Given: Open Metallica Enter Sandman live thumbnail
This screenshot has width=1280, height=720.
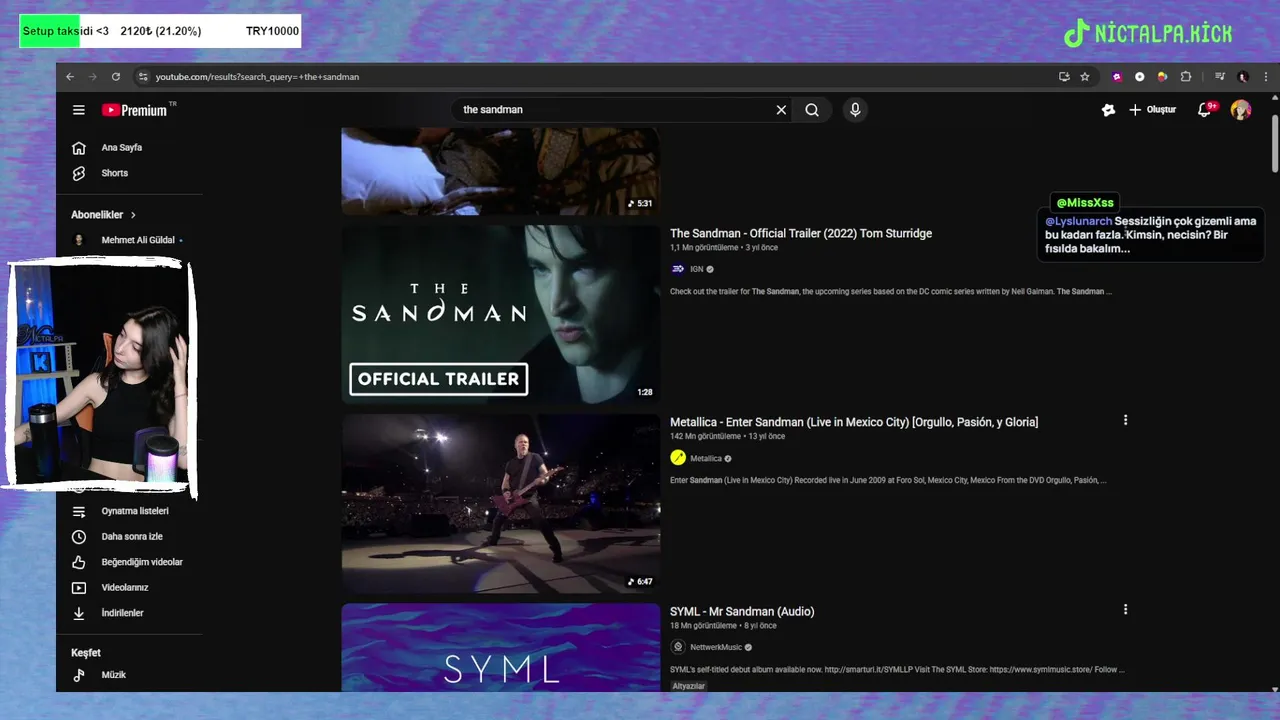Looking at the screenshot, I should tap(500, 503).
